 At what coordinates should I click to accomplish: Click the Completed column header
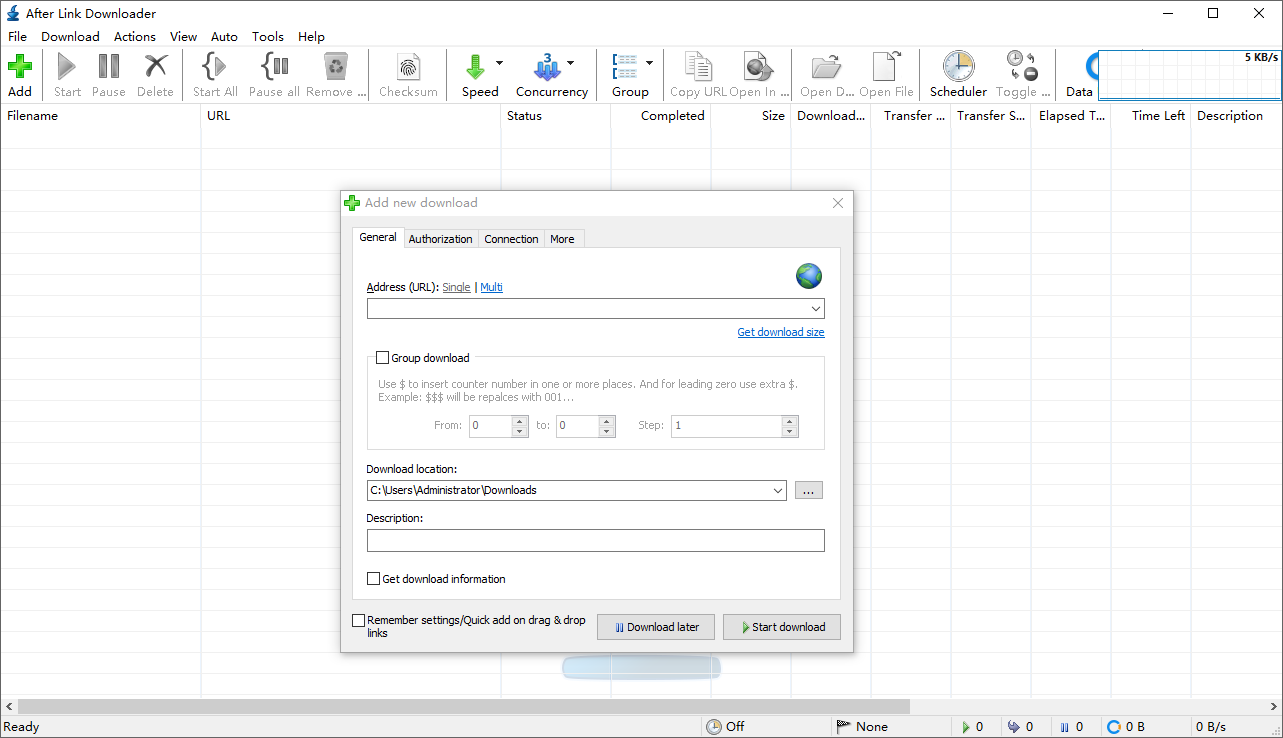(660, 116)
